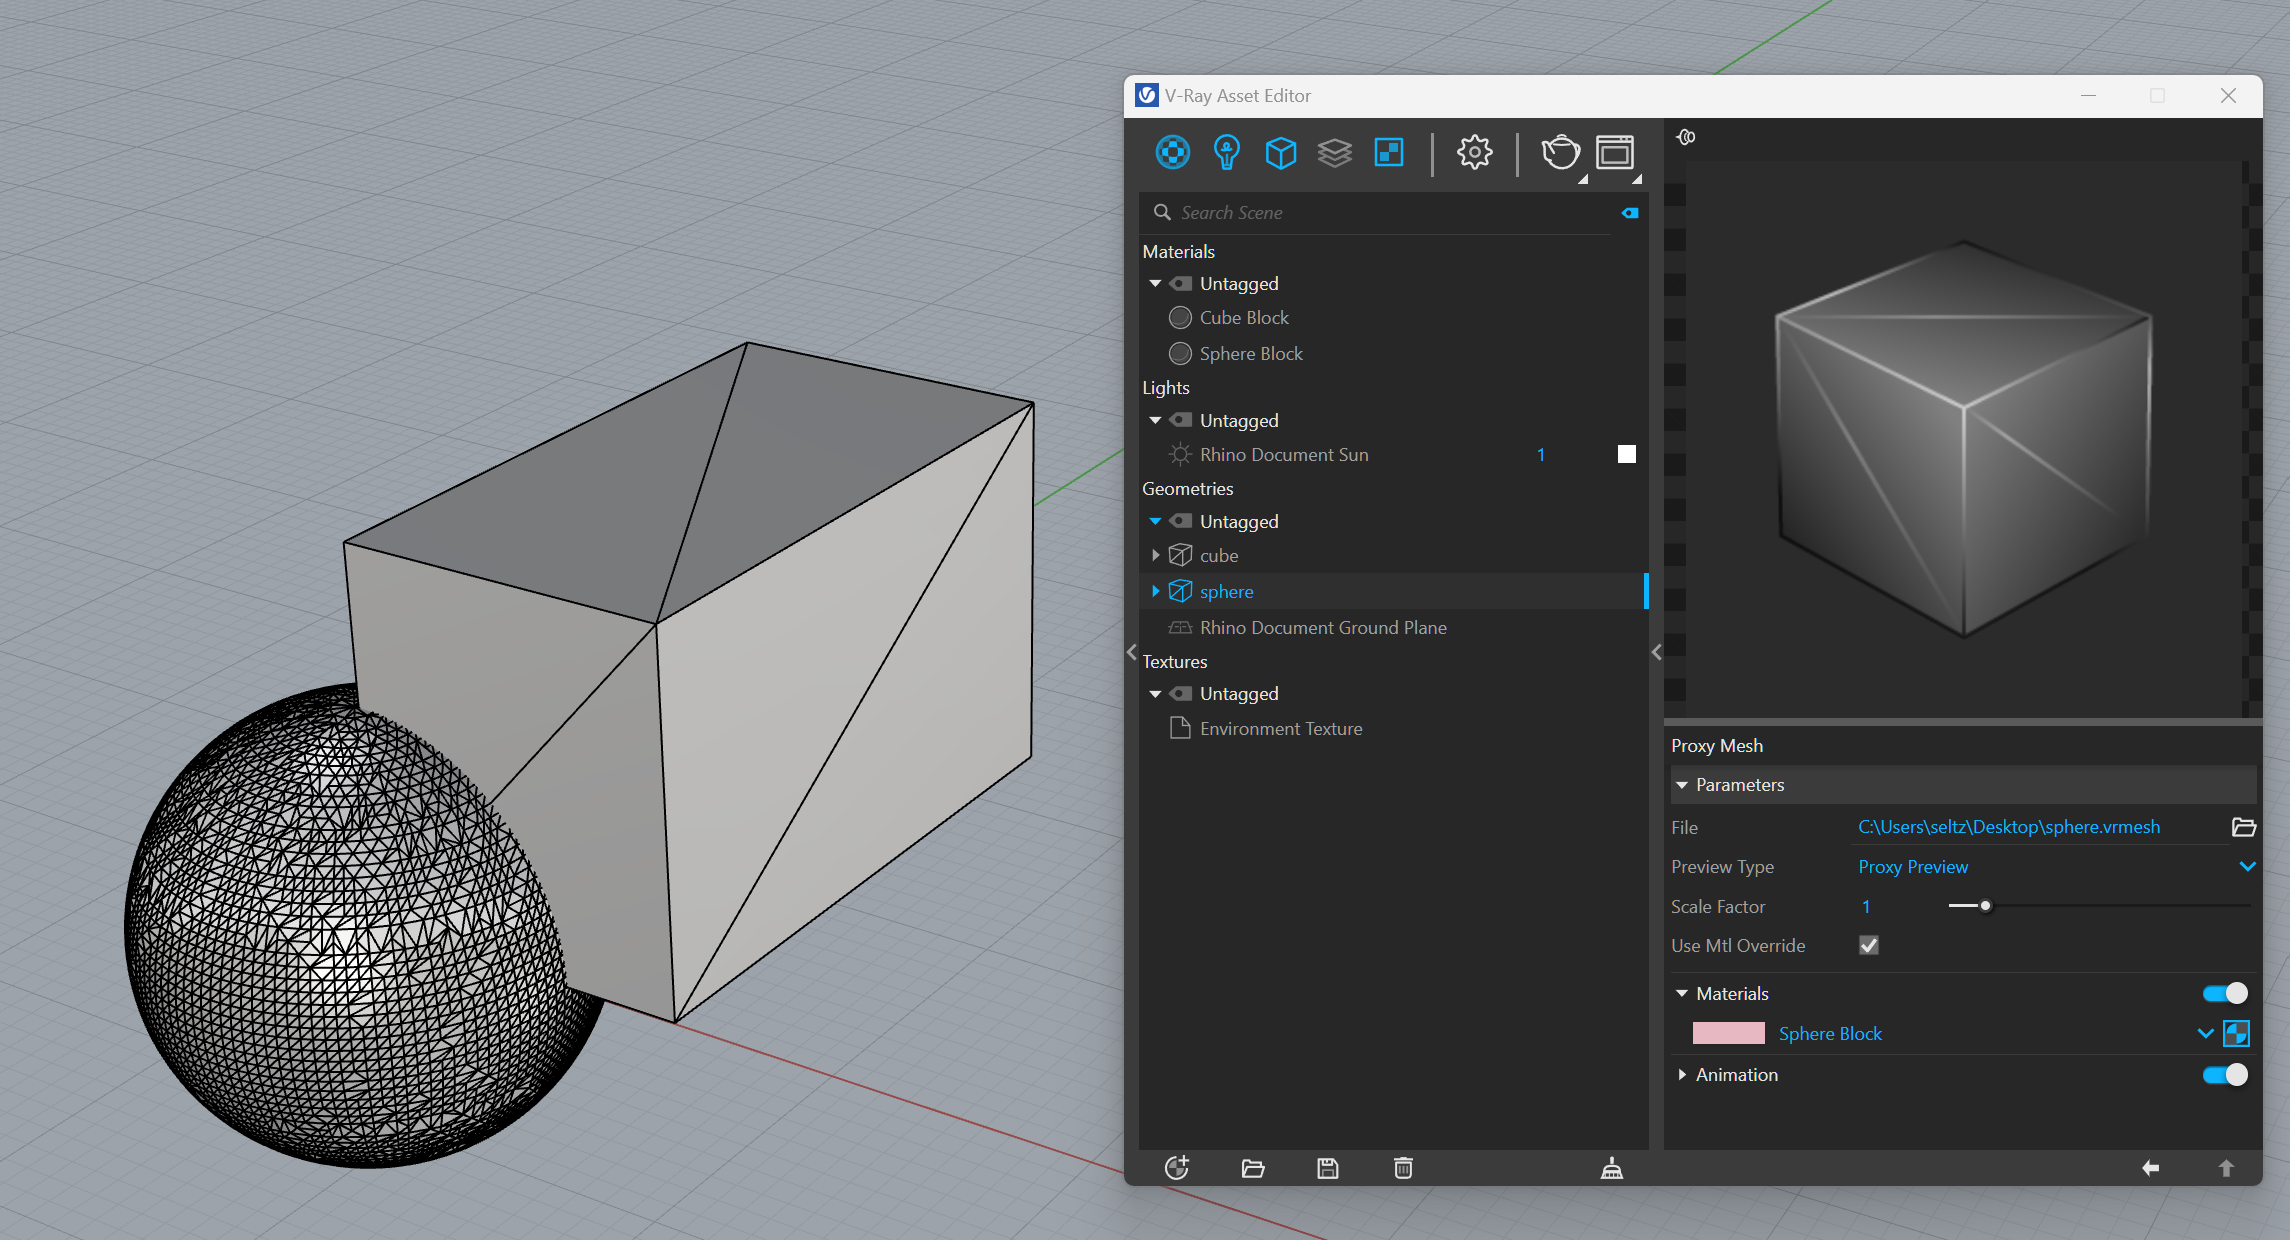Click the pink Sphere Block color swatch
This screenshot has width=2290, height=1240.
1728,1034
